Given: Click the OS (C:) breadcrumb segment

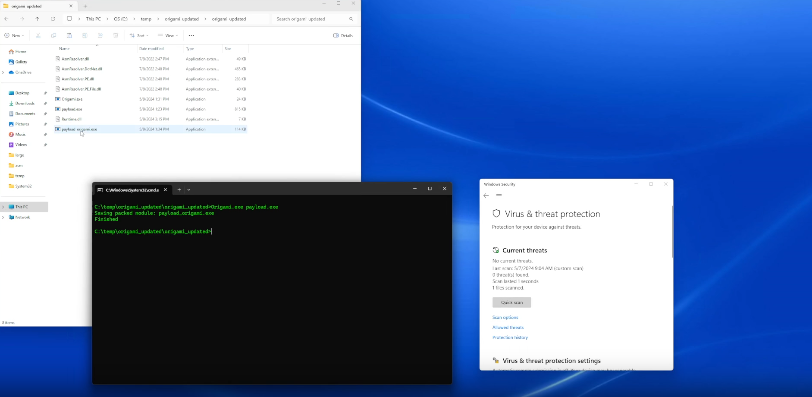Looking at the screenshot, I should [x=120, y=19].
